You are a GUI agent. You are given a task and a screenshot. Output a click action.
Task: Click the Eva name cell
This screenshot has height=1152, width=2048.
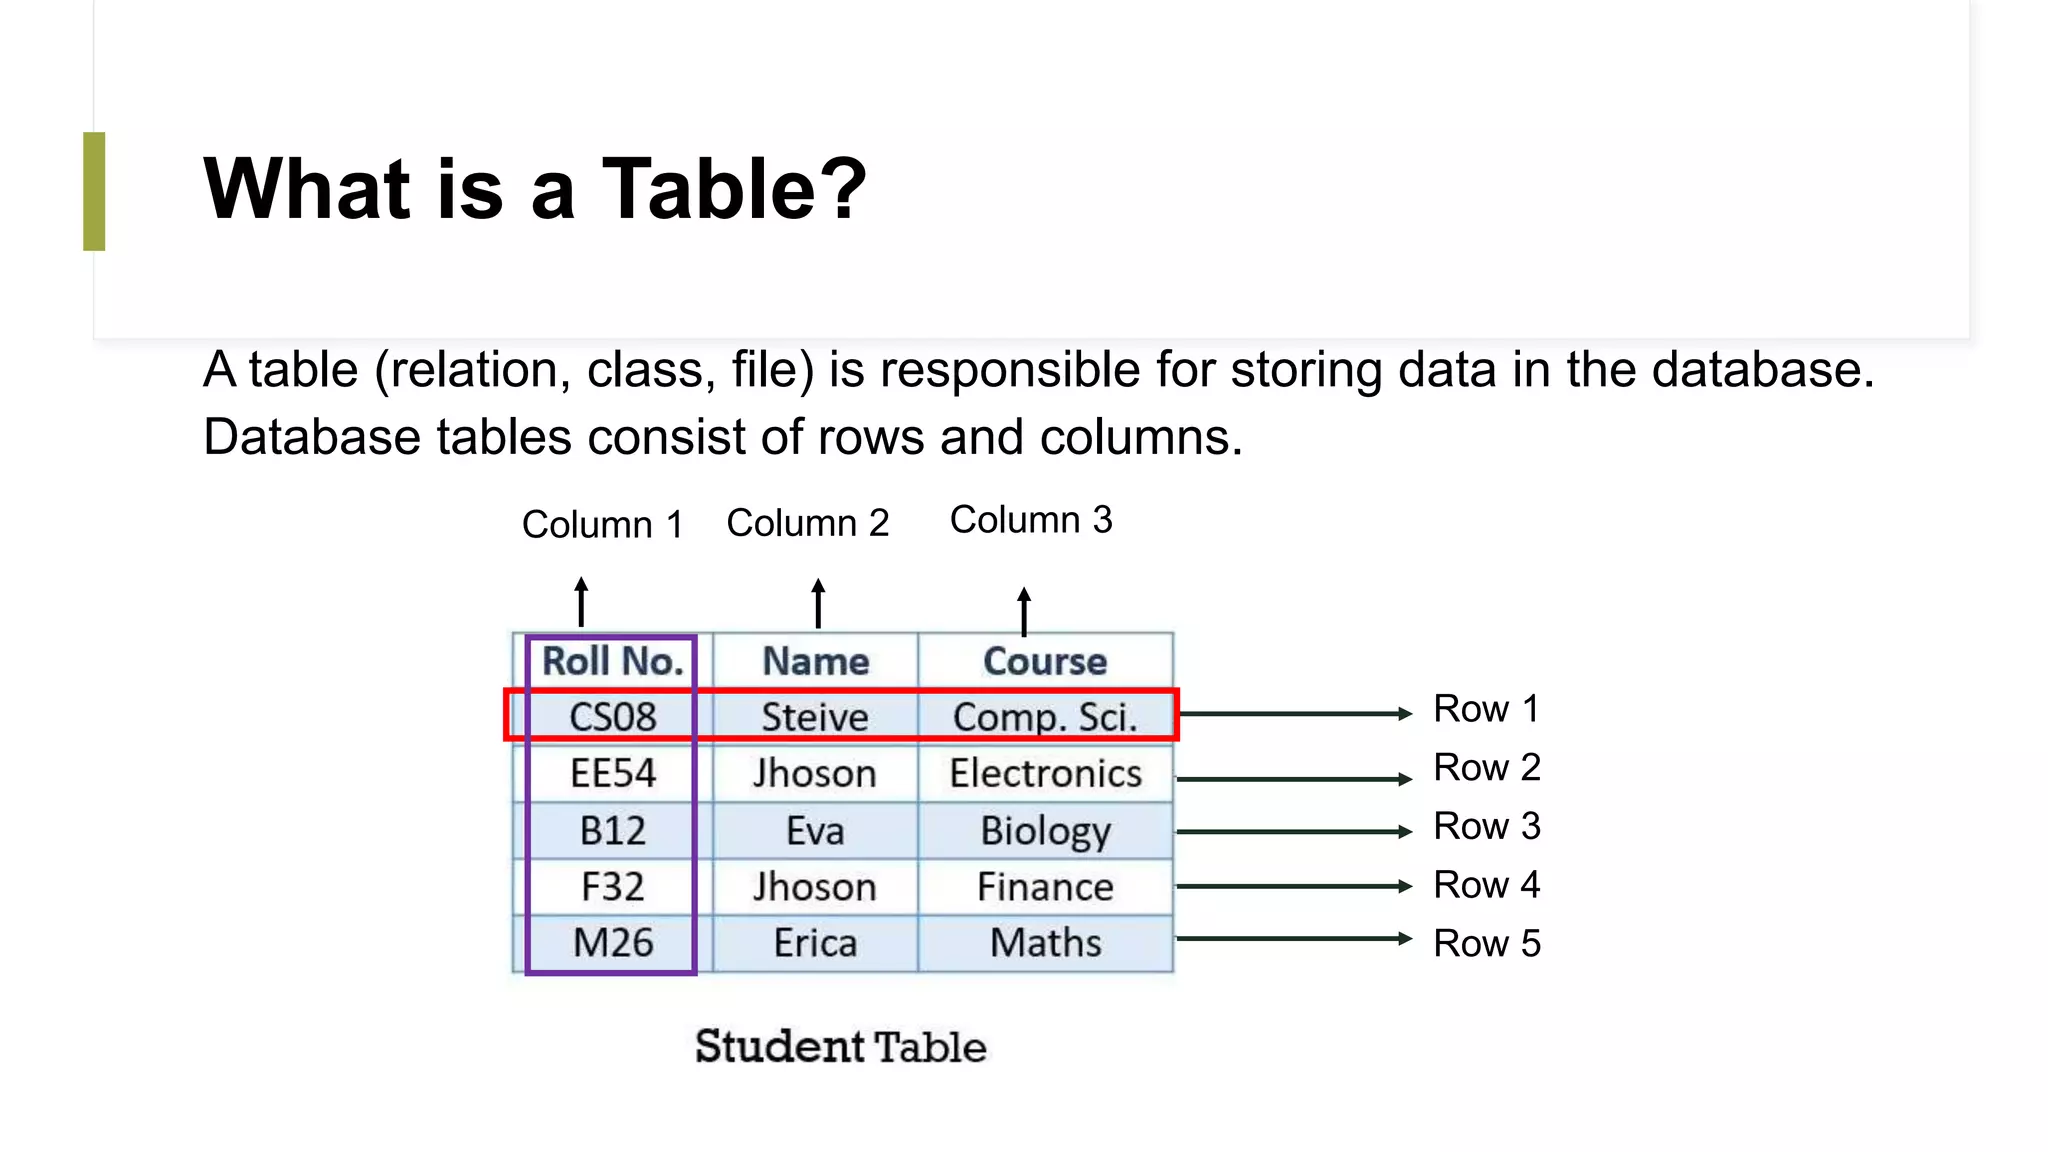coord(815,830)
